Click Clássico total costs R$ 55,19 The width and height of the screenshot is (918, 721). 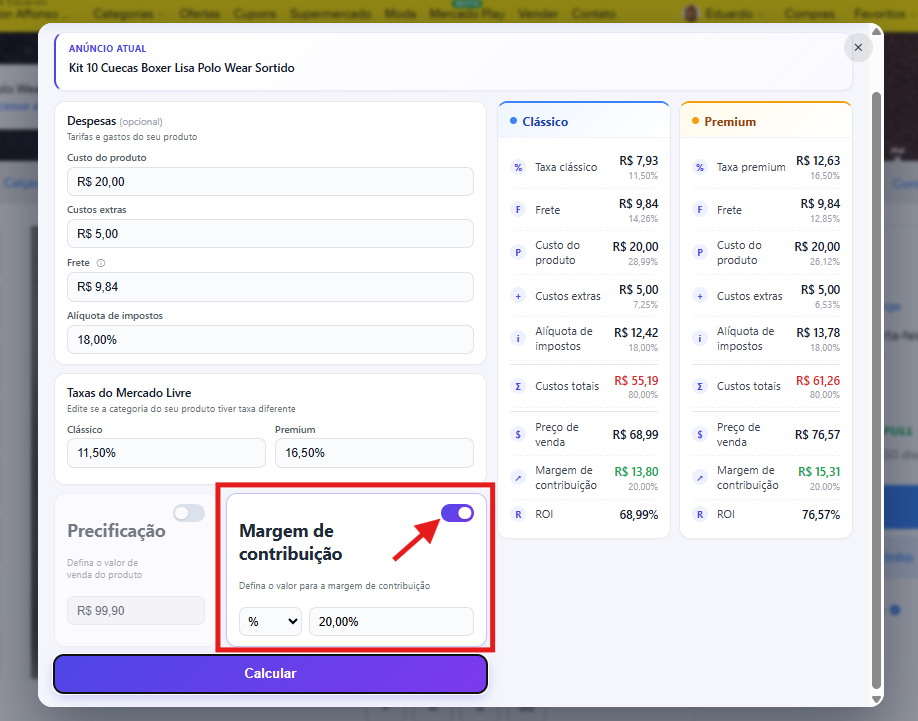tap(636, 381)
